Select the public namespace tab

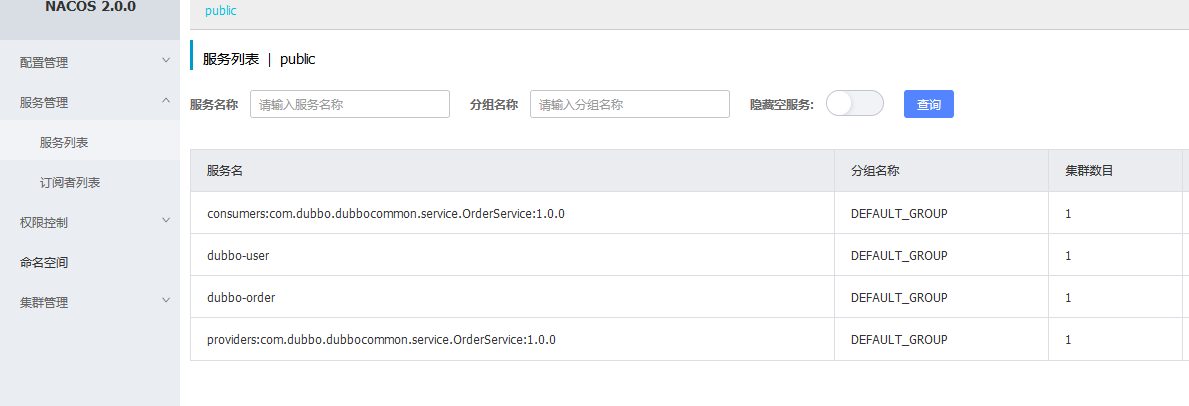(221, 11)
